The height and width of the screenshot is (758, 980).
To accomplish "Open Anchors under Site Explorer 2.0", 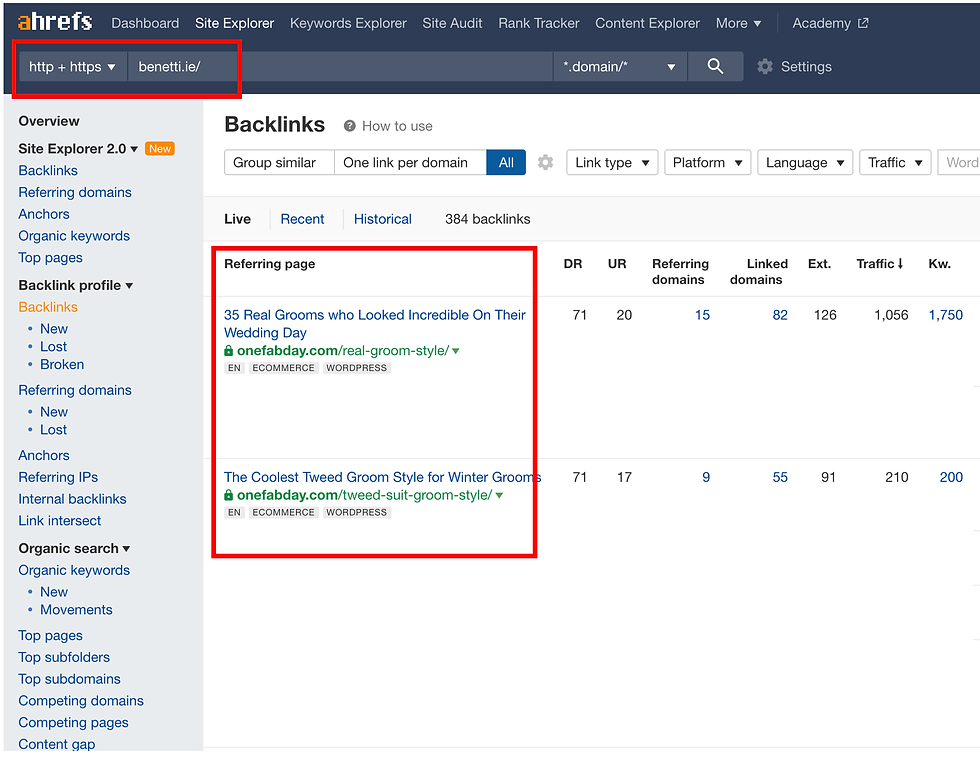I will 44,214.
